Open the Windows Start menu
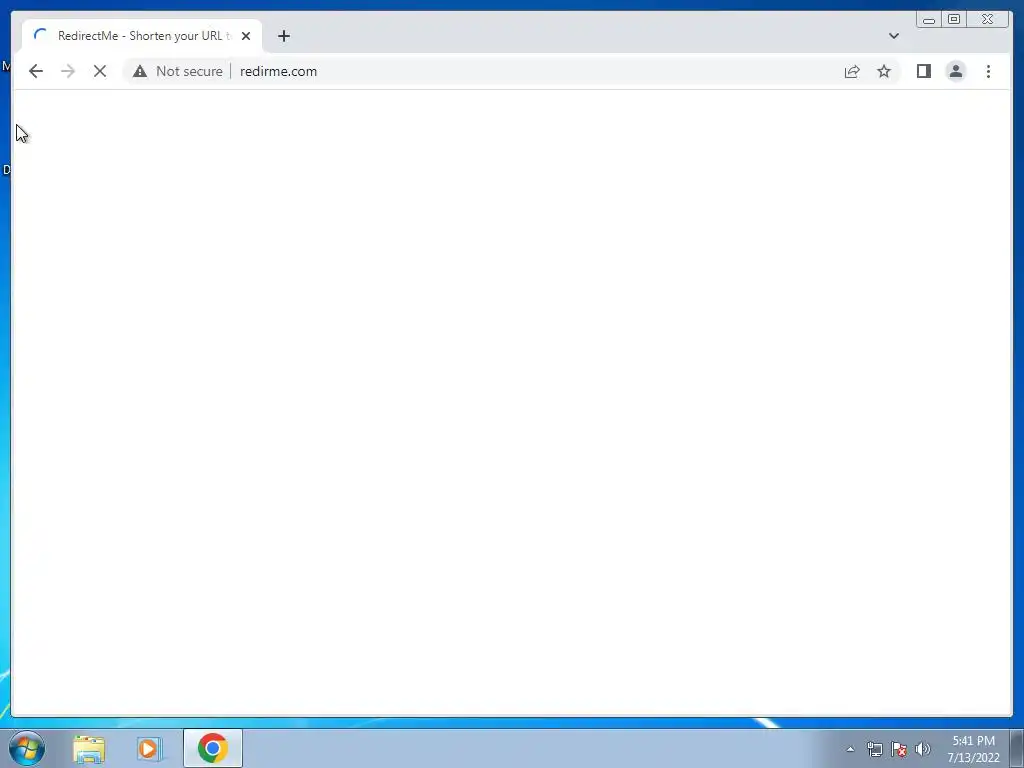 tap(27, 748)
